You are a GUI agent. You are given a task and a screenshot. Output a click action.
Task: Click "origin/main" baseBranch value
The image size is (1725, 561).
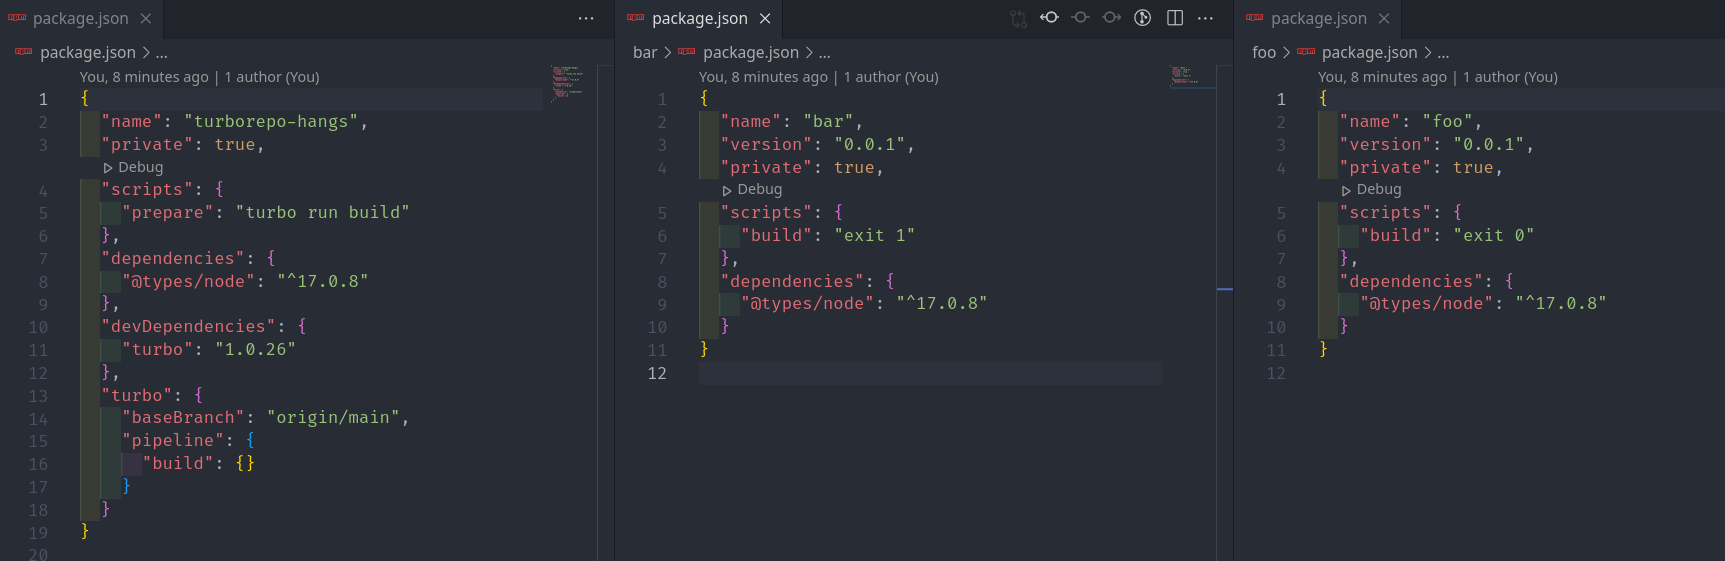click(x=333, y=418)
